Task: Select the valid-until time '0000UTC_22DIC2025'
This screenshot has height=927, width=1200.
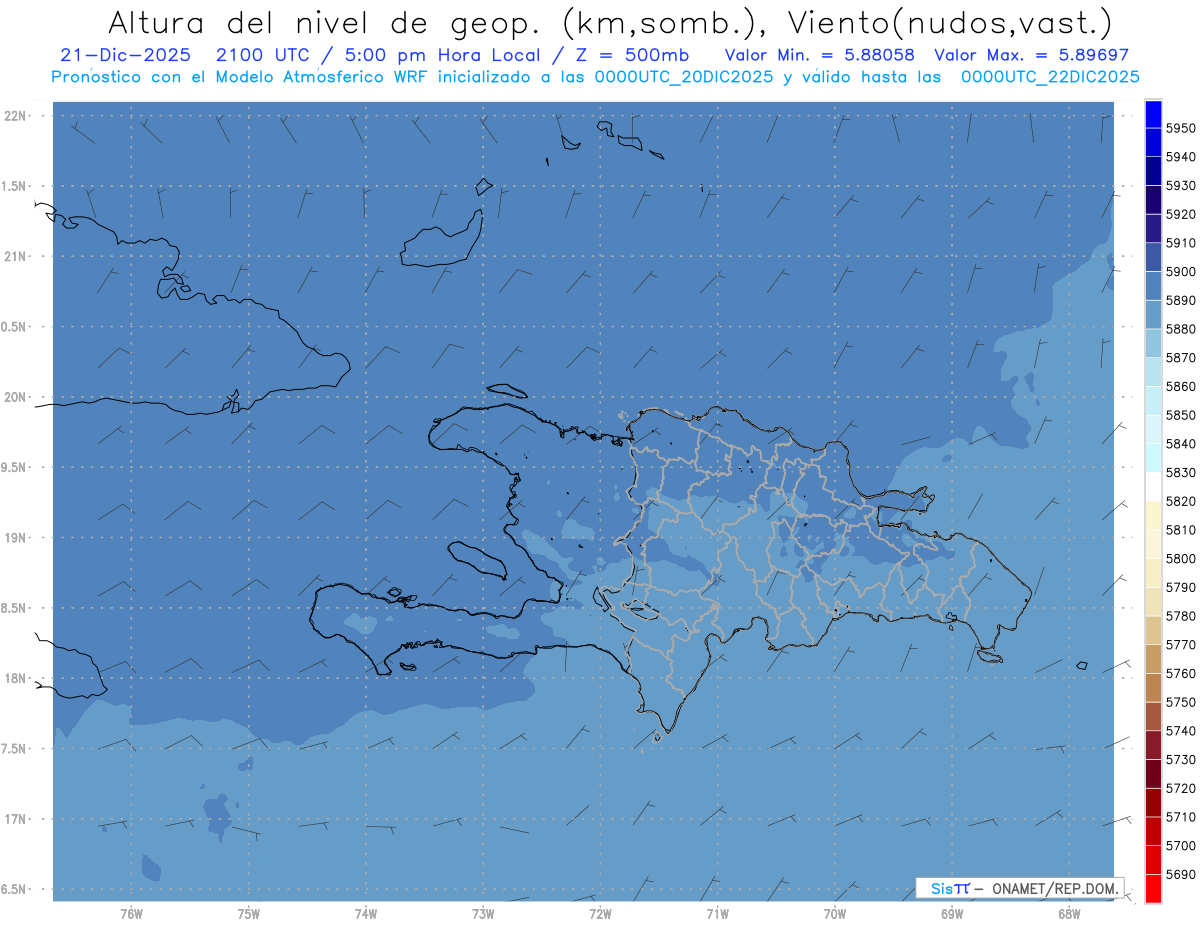Action: pos(1049,77)
